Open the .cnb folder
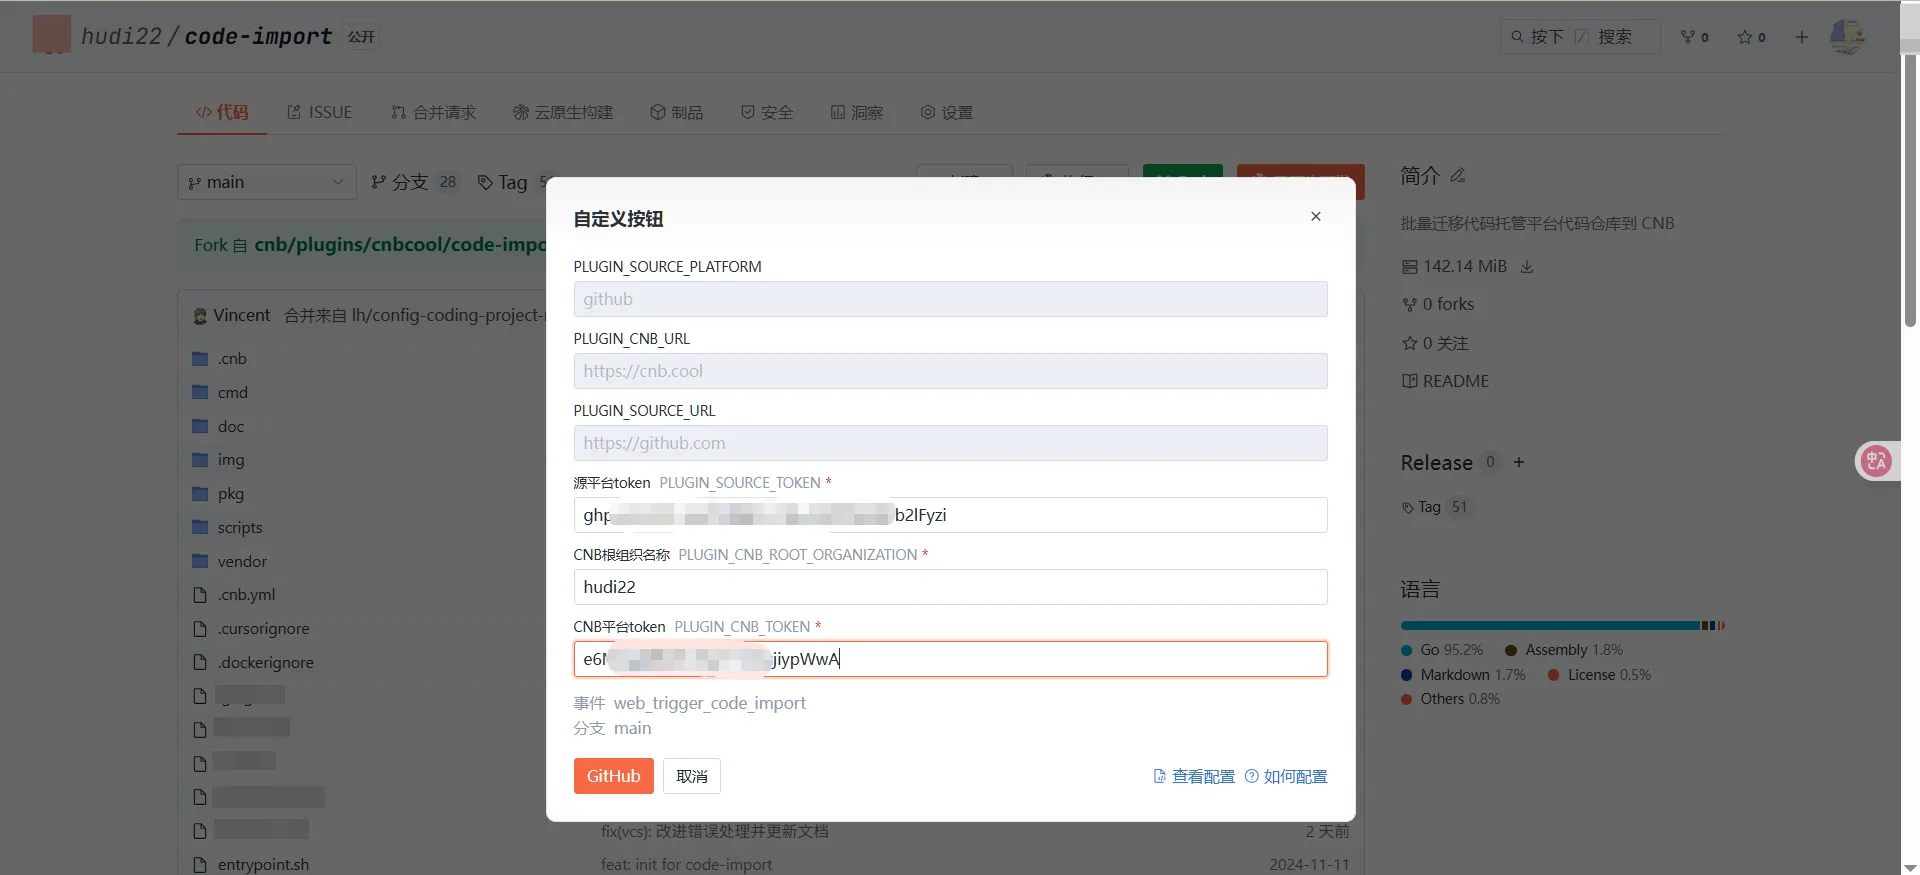Screen dimensions: 1920x875 click(232, 358)
